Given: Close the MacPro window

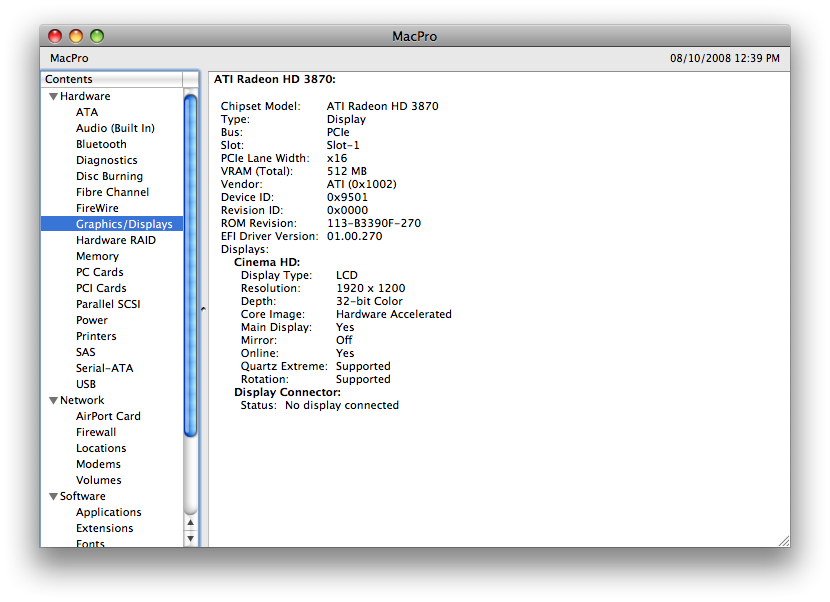Looking at the screenshot, I should (55, 36).
